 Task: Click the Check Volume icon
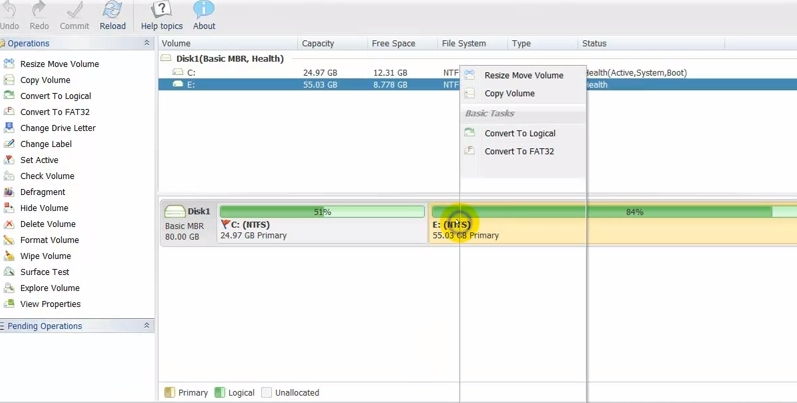tap(9, 176)
